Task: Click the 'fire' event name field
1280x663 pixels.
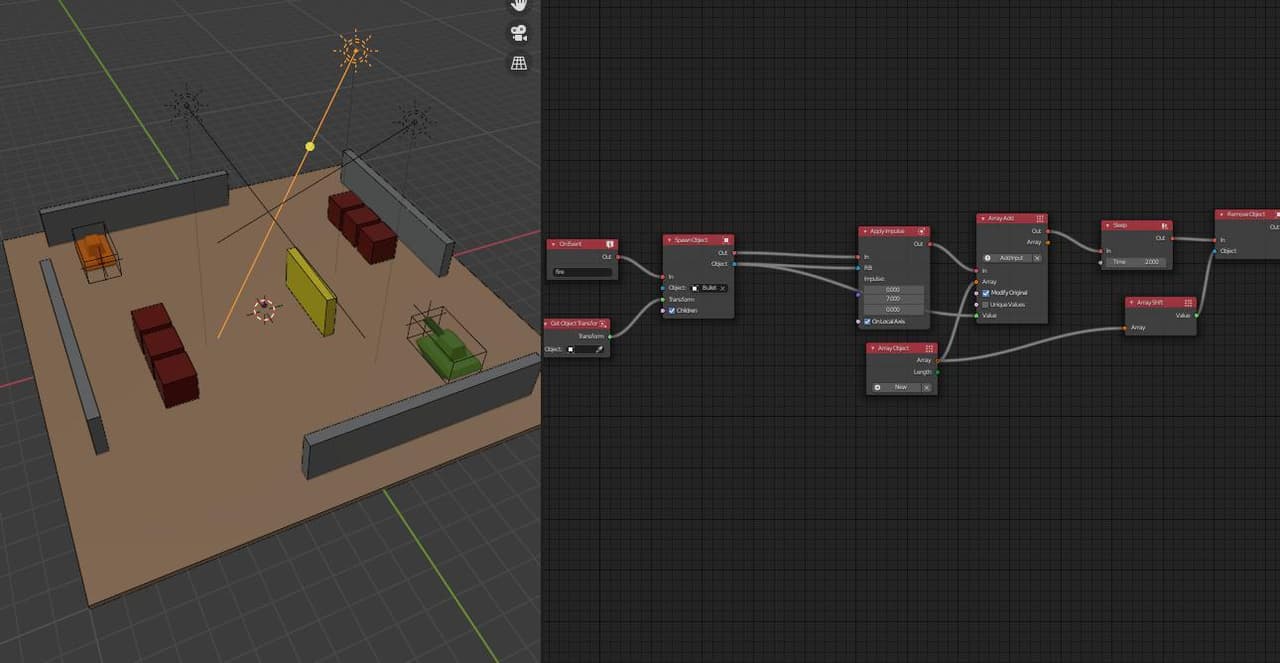Action: (583, 271)
